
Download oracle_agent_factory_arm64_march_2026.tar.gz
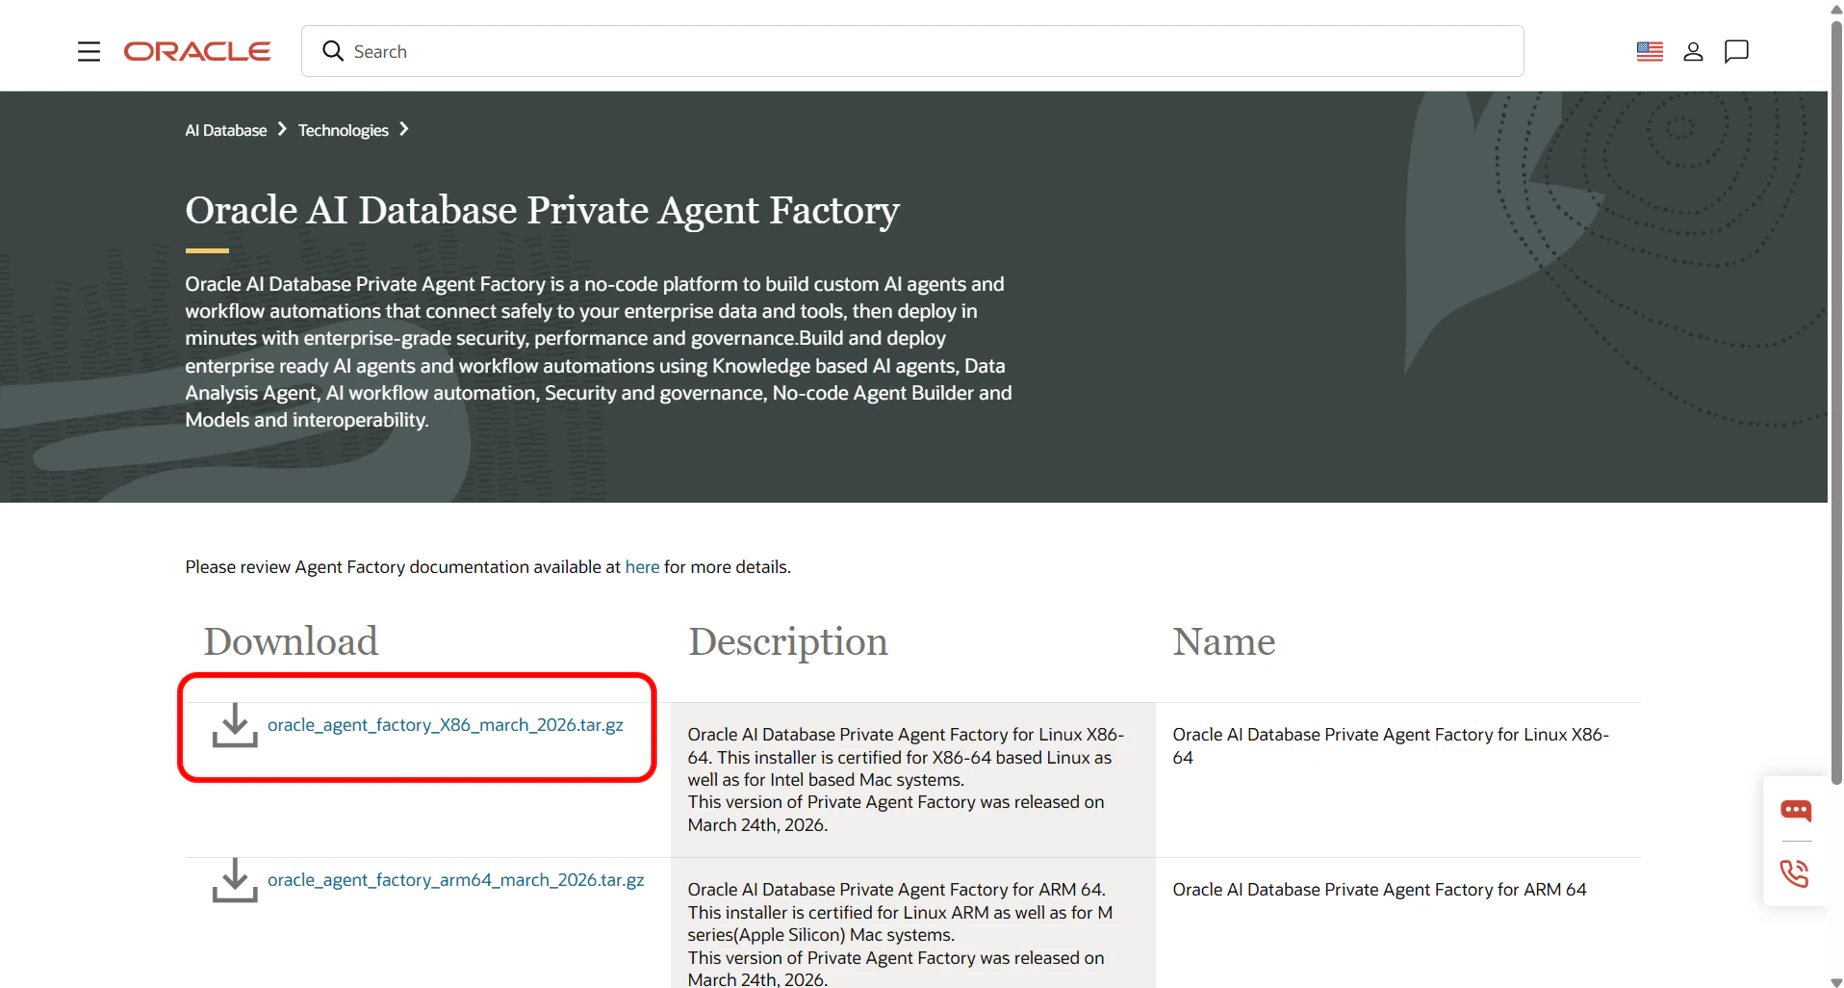point(456,880)
